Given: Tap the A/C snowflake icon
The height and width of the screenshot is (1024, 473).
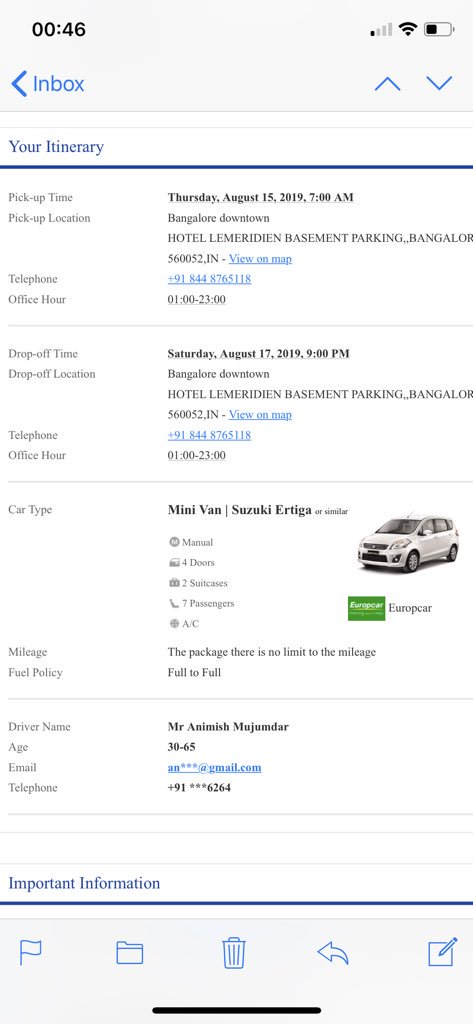Looking at the screenshot, I should (174, 624).
